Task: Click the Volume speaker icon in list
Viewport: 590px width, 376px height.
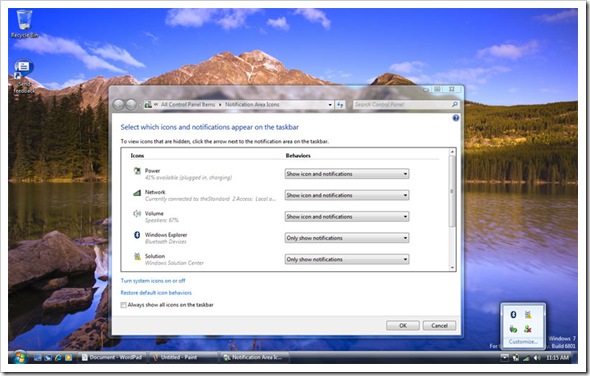Action: 137,214
